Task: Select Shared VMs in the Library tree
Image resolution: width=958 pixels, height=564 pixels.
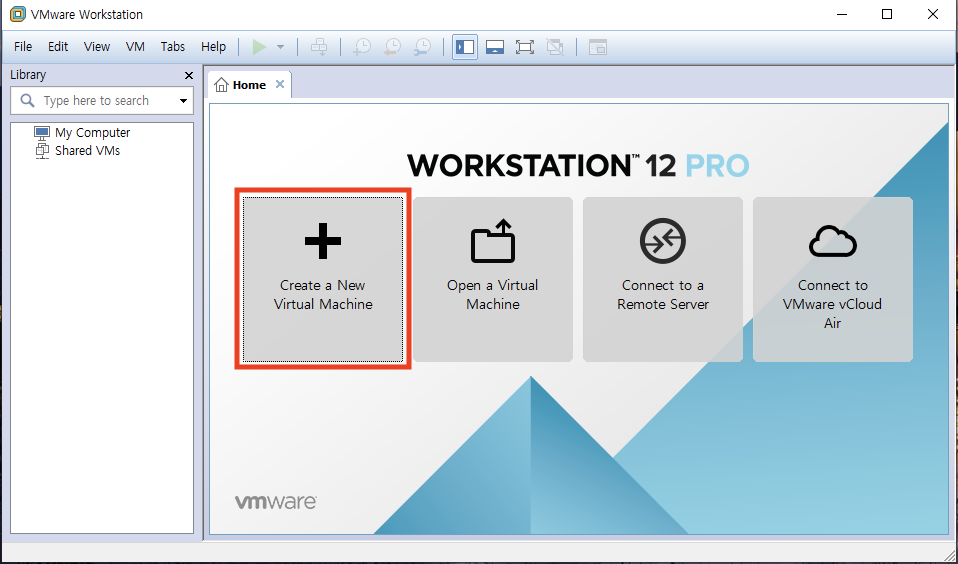Action: (x=77, y=151)
